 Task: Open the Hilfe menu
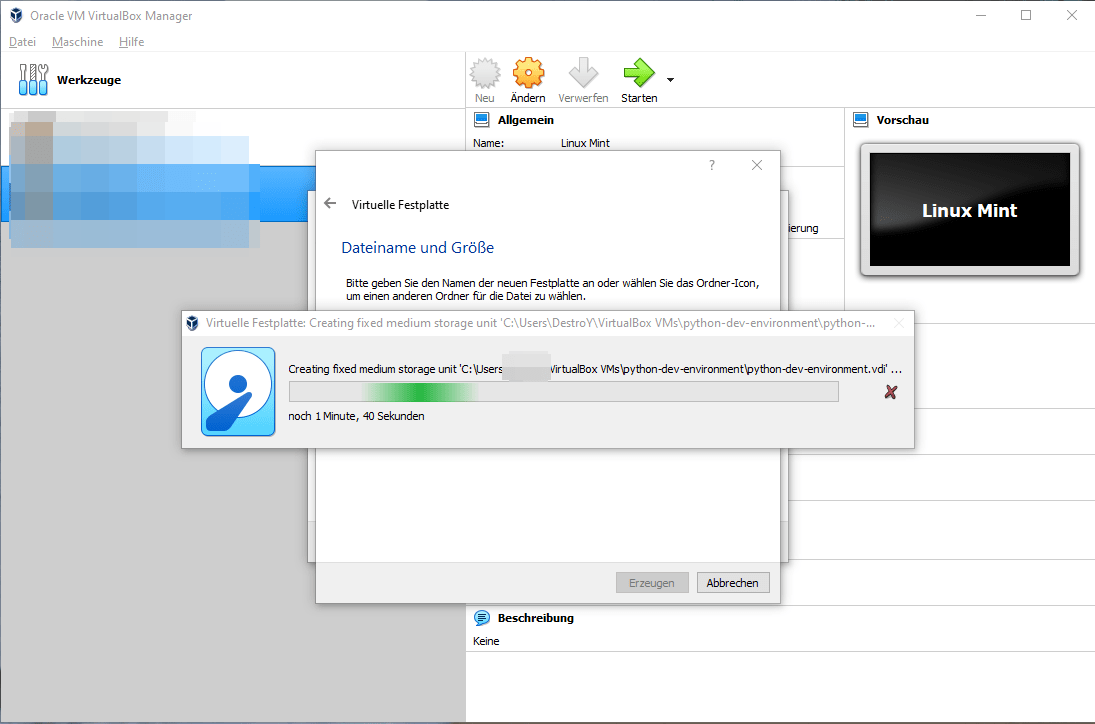(x=131, y=41)
